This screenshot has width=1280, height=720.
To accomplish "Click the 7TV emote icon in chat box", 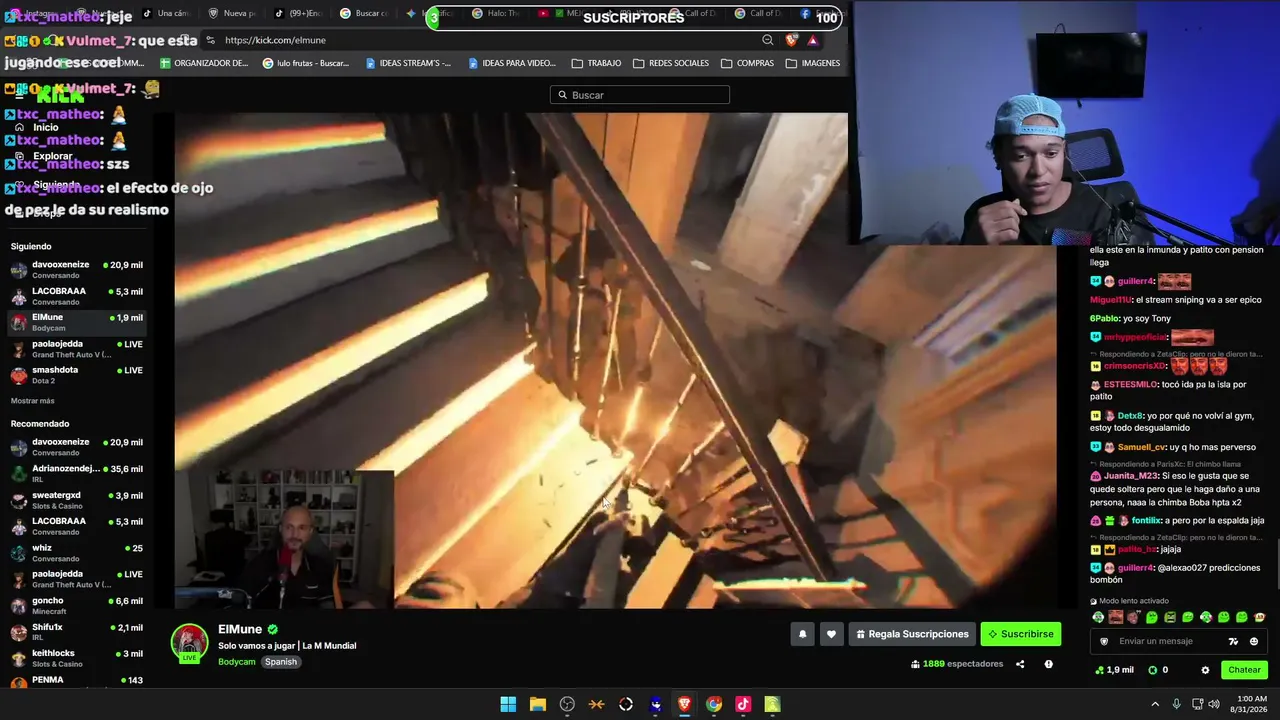I will pyautogui.click(x=1233, y=641).
